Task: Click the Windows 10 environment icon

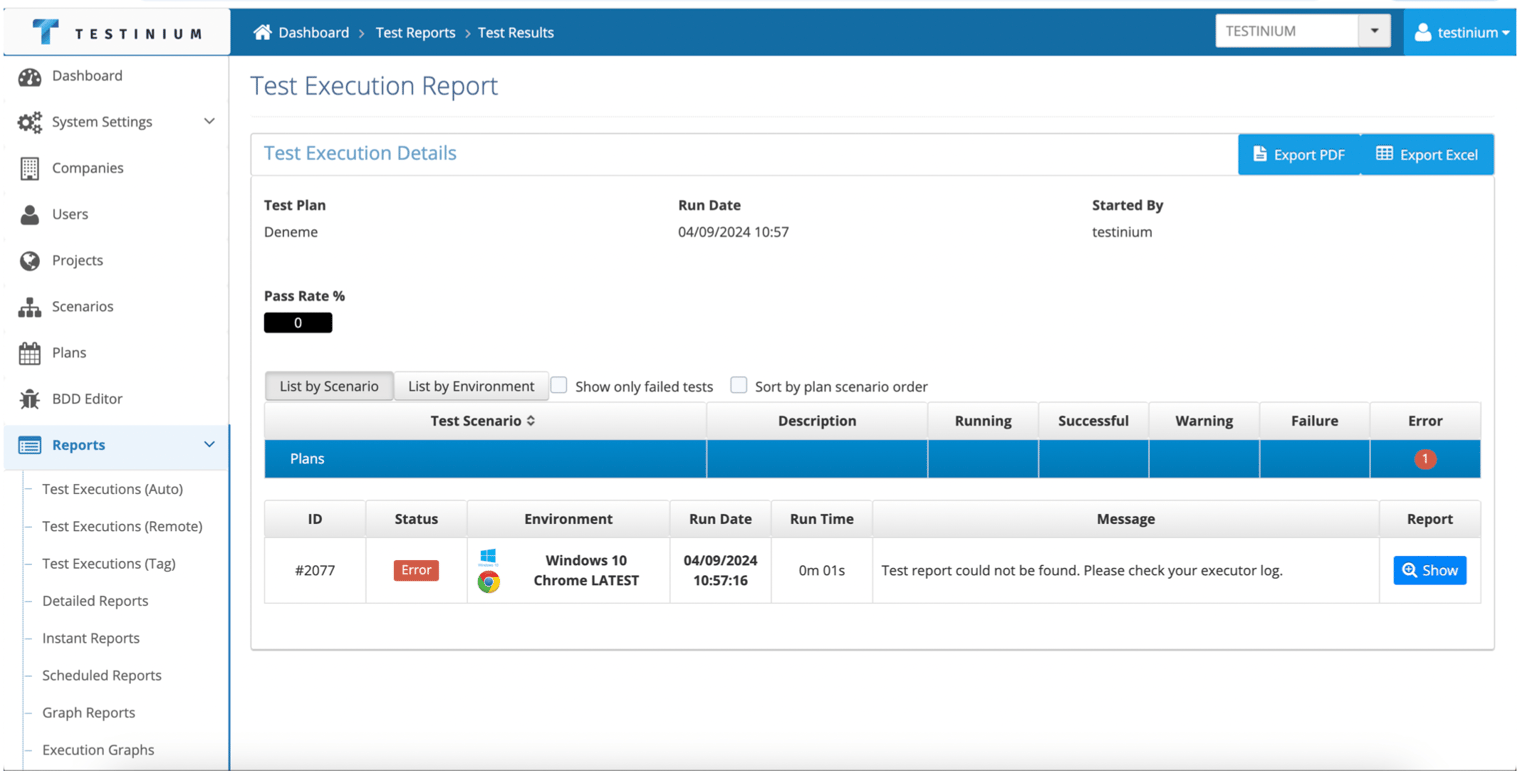Action: (488, 558)
